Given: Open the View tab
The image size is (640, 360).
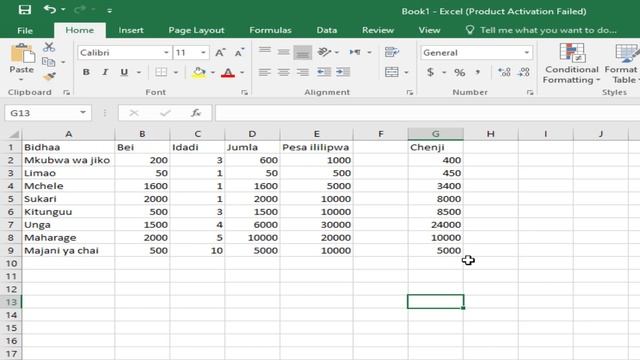Looking at the screenshot, I should (x=429, y=30).
